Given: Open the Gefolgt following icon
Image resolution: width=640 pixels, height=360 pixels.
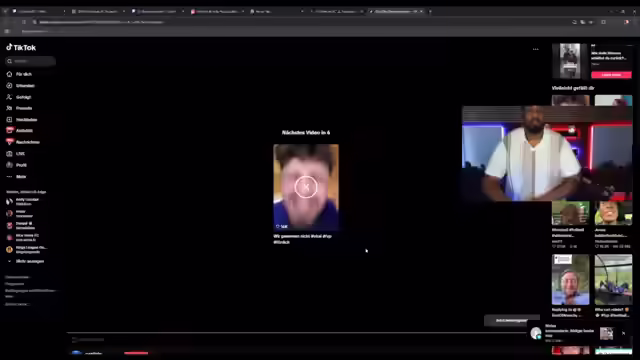Looking at the screenshot, I should pos(9,97).
